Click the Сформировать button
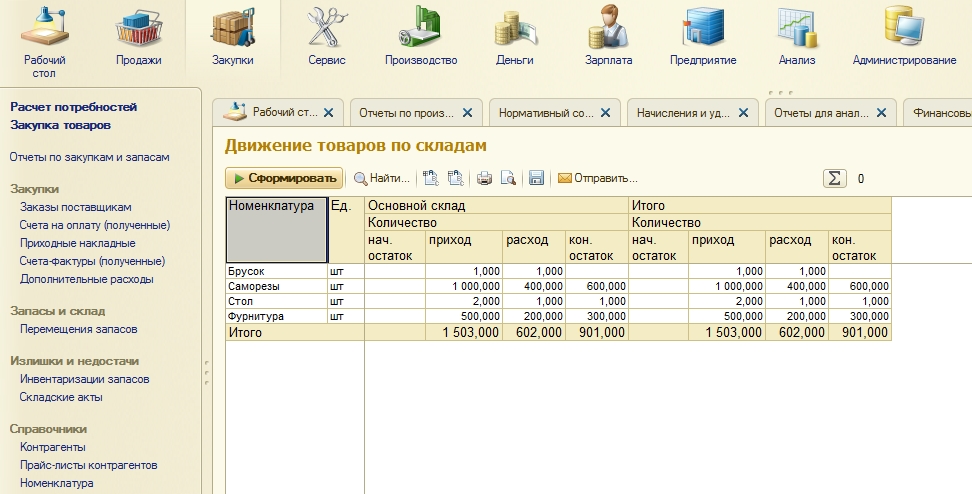The image size is (972, 494). pyautogui.click(x=284, y=179)
